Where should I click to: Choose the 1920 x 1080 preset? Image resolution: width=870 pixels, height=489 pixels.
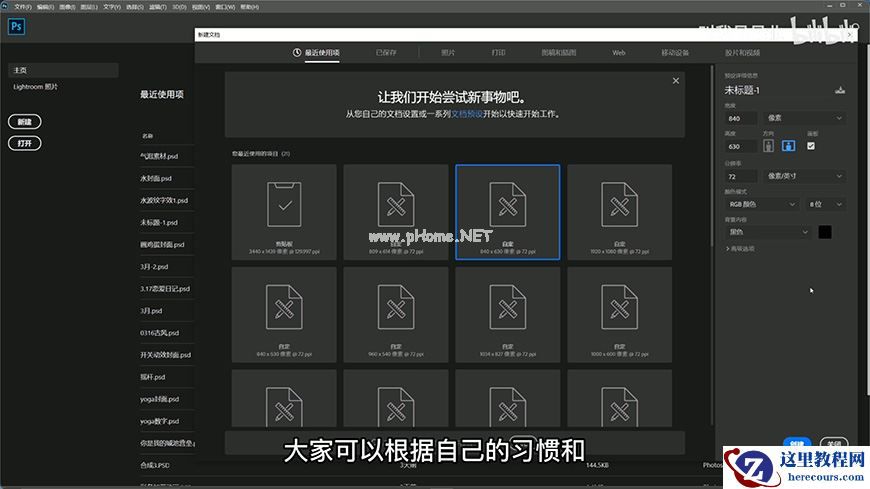[620, 211]
